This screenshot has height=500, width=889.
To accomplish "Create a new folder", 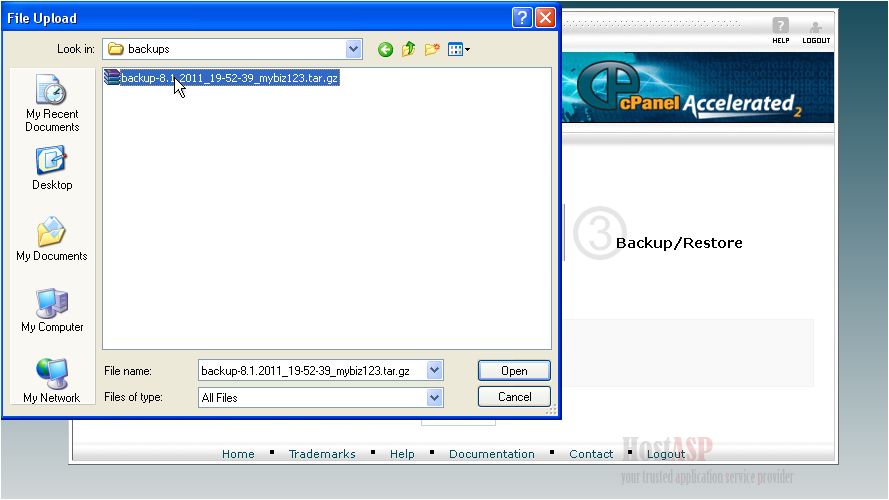I will click(x=432, y=49).
